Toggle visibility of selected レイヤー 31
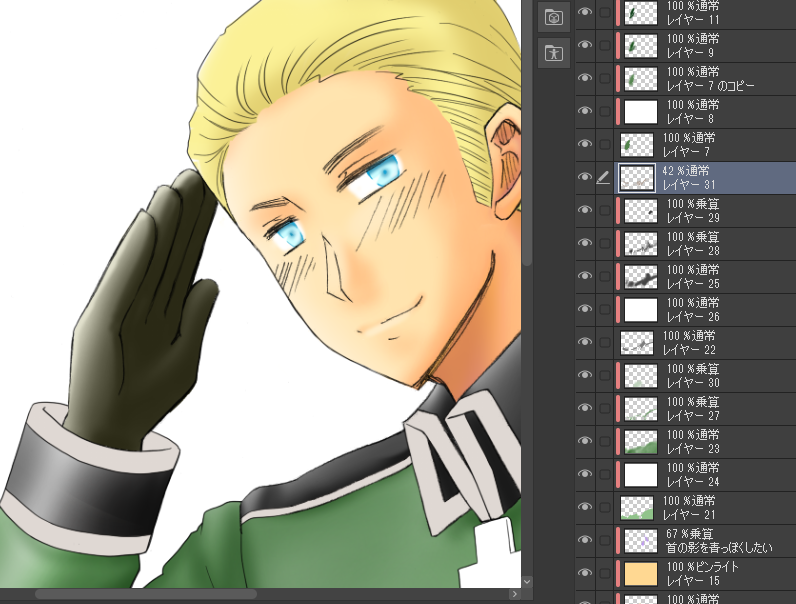The height and width of the screenshot is (604, 796). click(585, 177)
